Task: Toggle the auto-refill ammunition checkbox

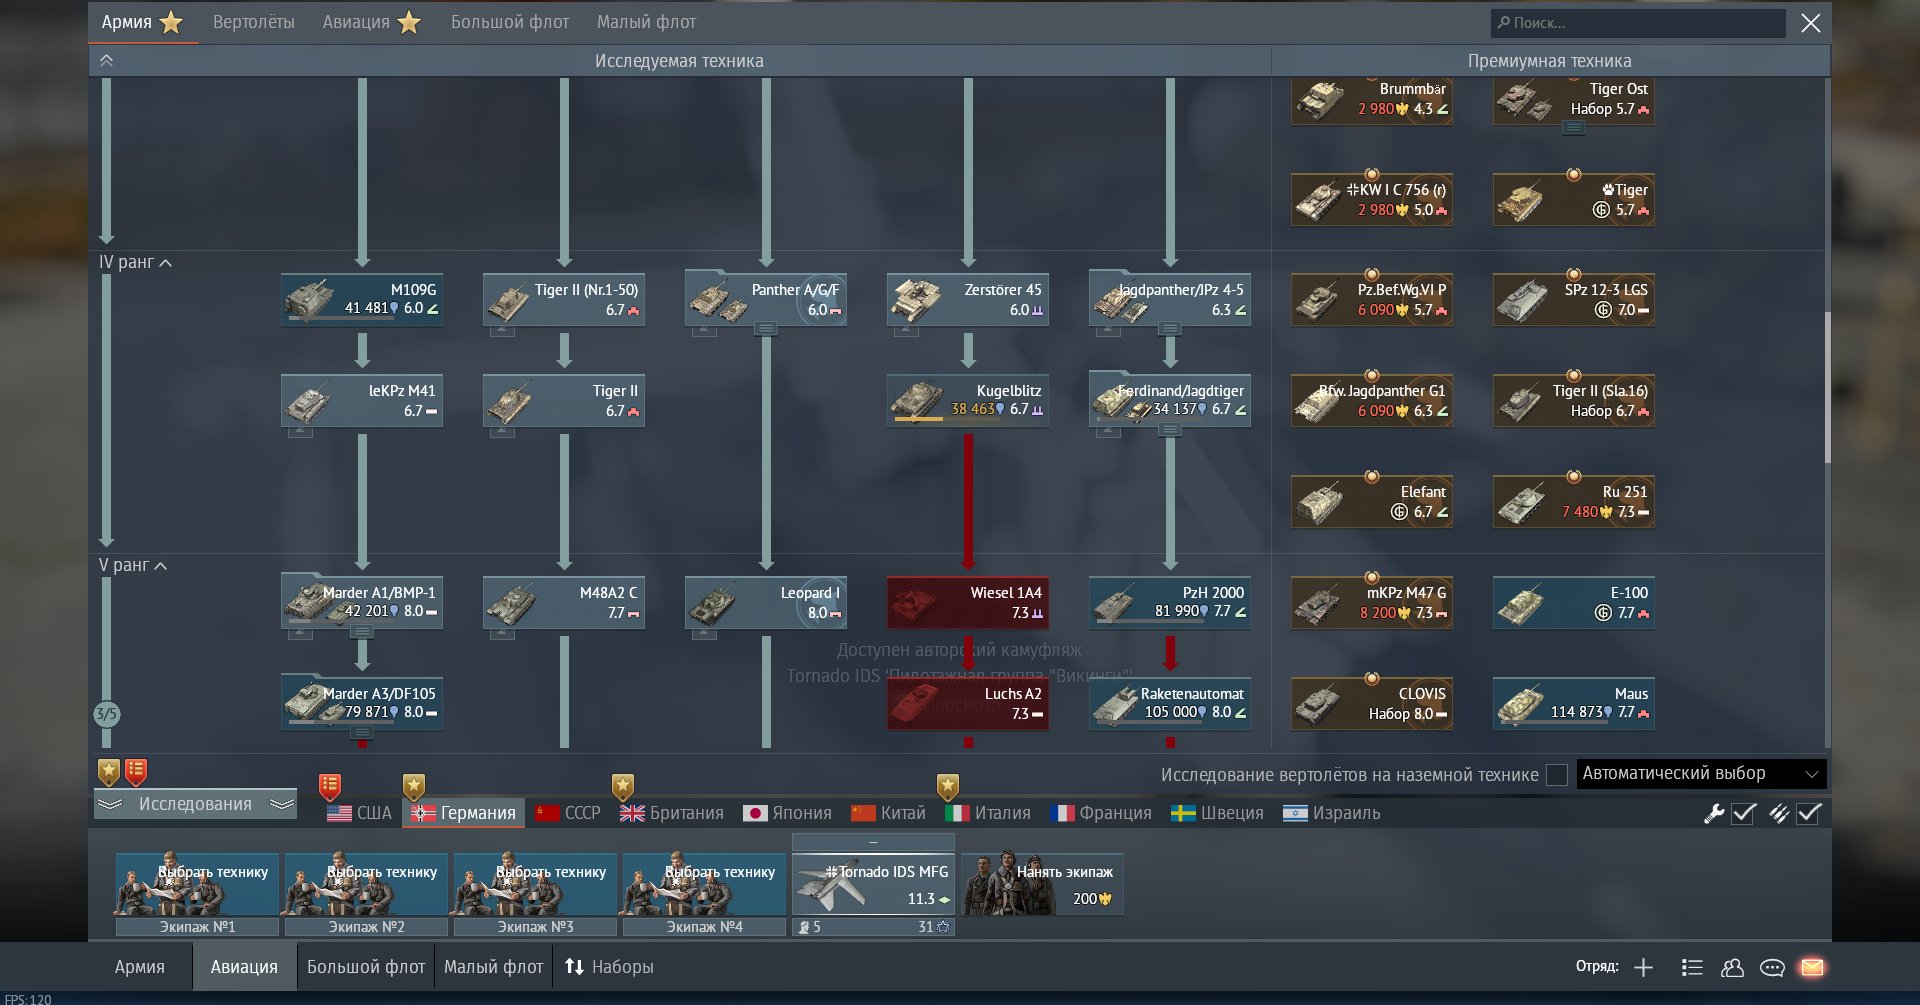Action: pyautogui.click(x=1808, y=813)
